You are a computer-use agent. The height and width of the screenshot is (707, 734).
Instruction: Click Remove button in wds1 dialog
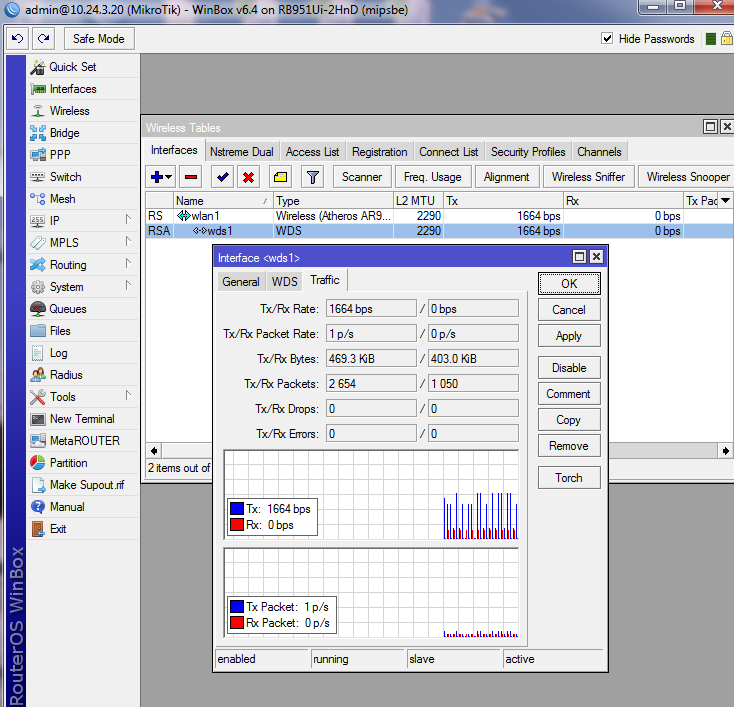569,446
